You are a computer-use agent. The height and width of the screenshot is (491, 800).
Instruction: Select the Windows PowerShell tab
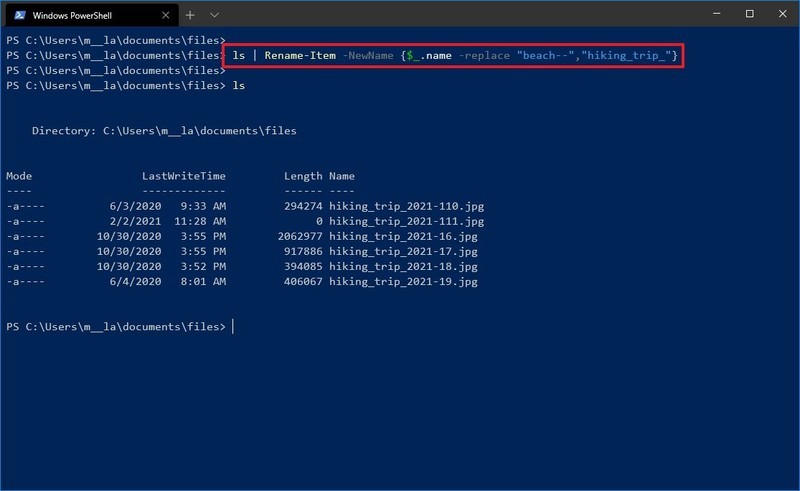point(92,15)
